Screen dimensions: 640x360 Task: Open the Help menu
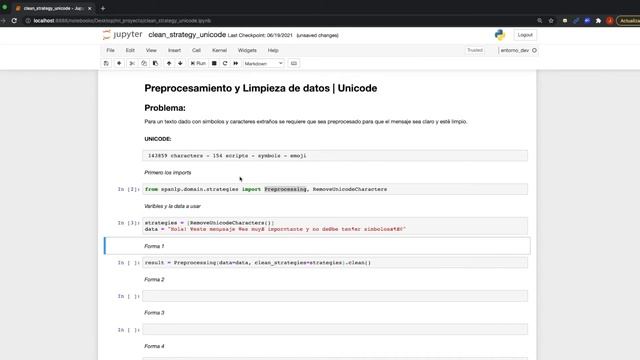click(273, 50)
